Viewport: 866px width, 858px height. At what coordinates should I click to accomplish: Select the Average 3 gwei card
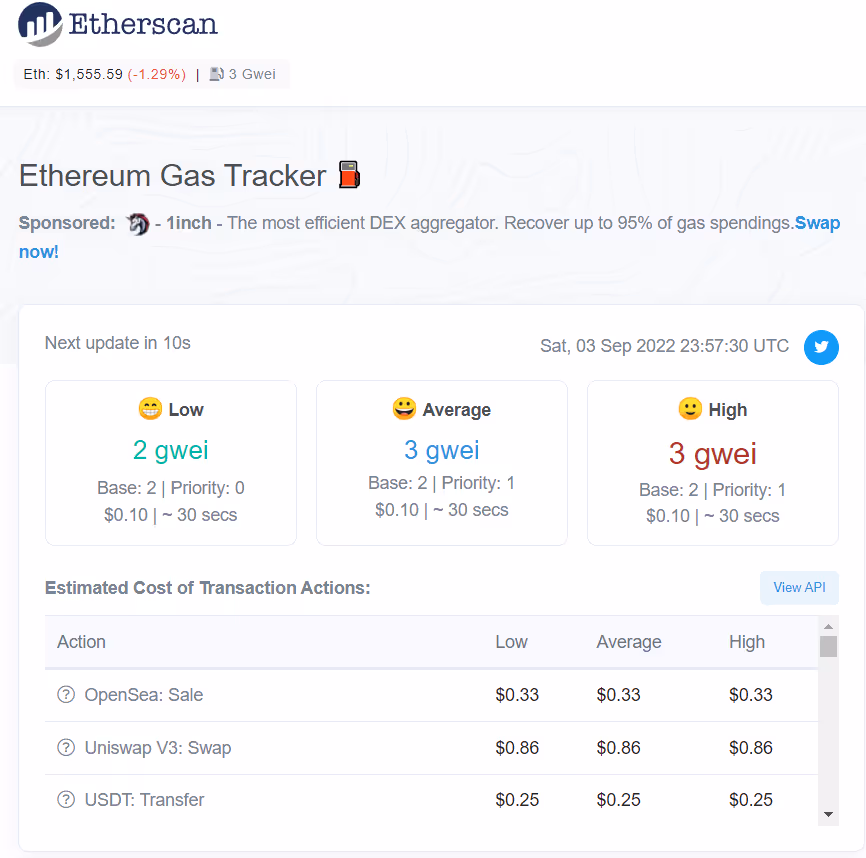click(x=442, y=463)
